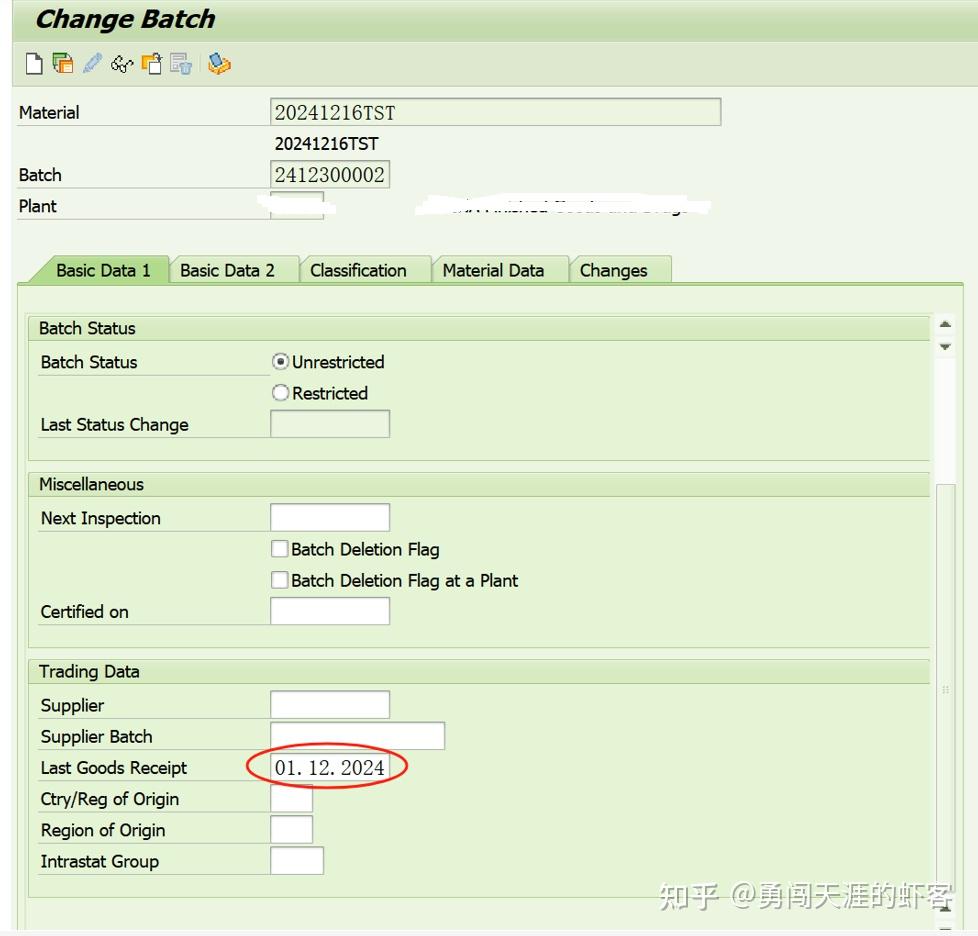
Task: Enable the Batch Deletion Flag checkbox
Action: (x=279, y=549)
